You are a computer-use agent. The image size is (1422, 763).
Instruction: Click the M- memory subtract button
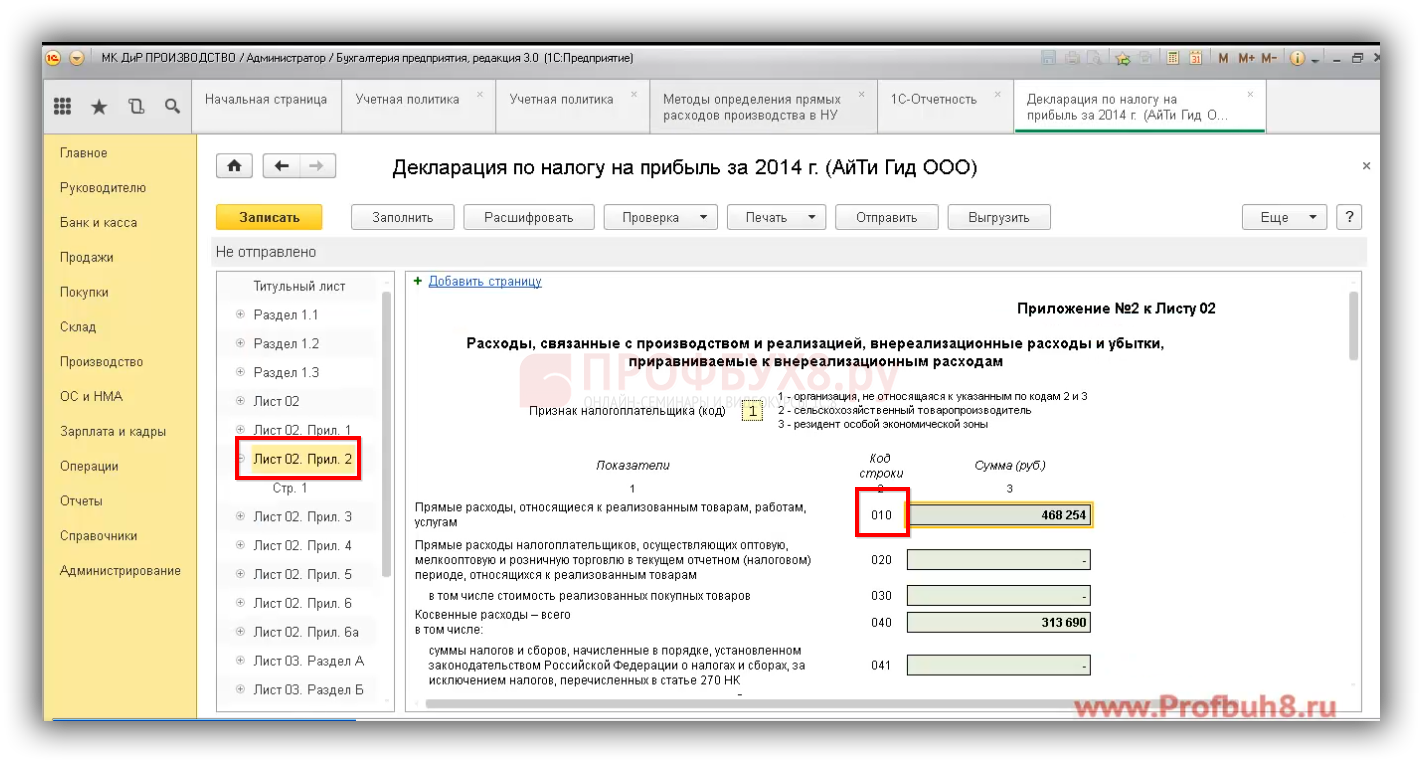(x=1269, y=58)
